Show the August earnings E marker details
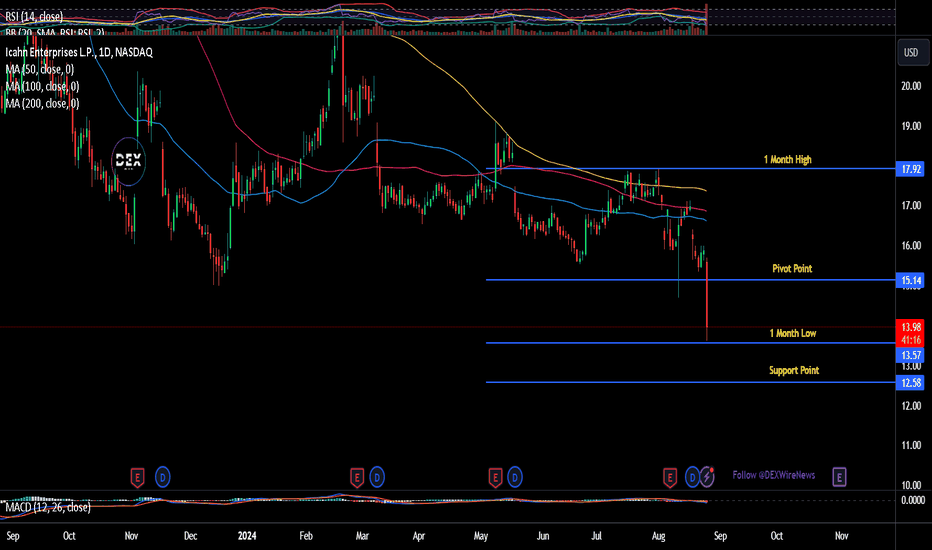 [x=670, y=477]
